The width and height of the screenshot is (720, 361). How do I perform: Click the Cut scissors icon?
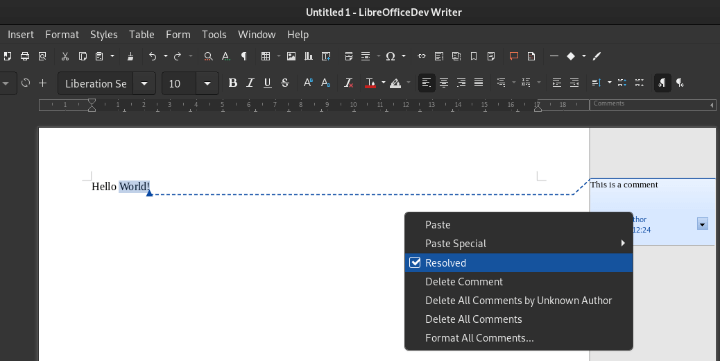[65, 56]
